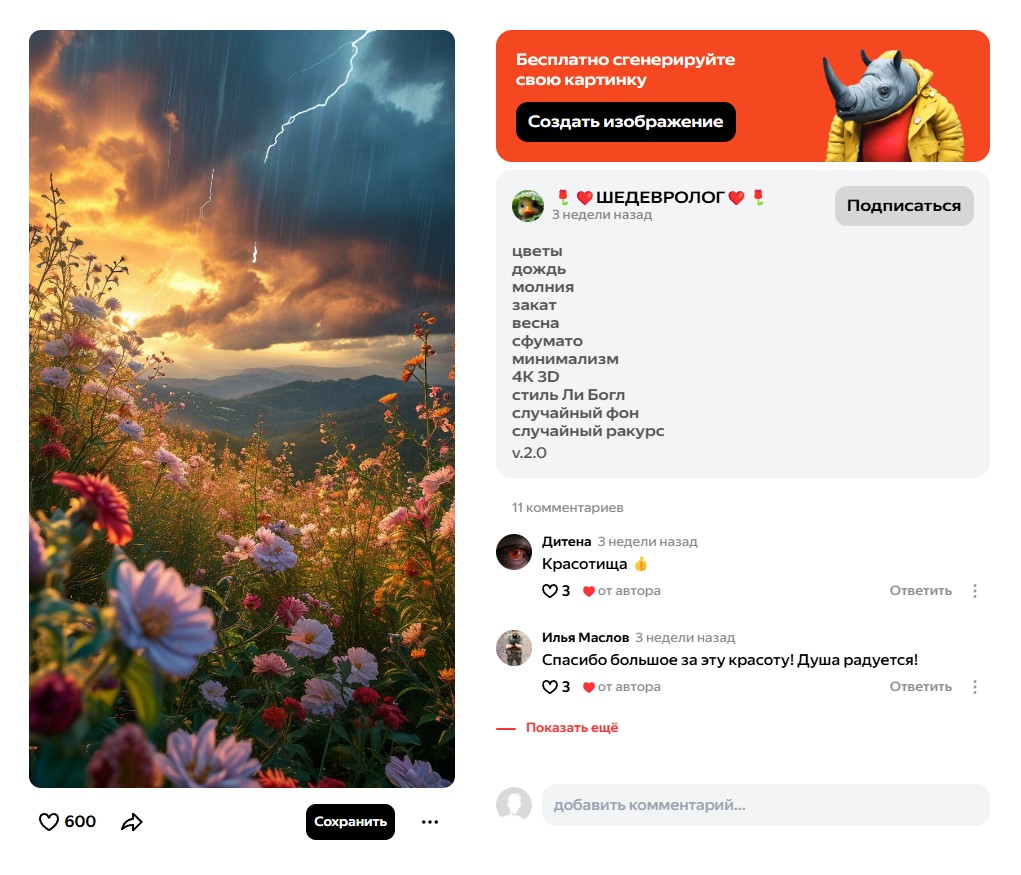Reply to Дитена's comment
1021x875 pixels.
click(920, 590)
